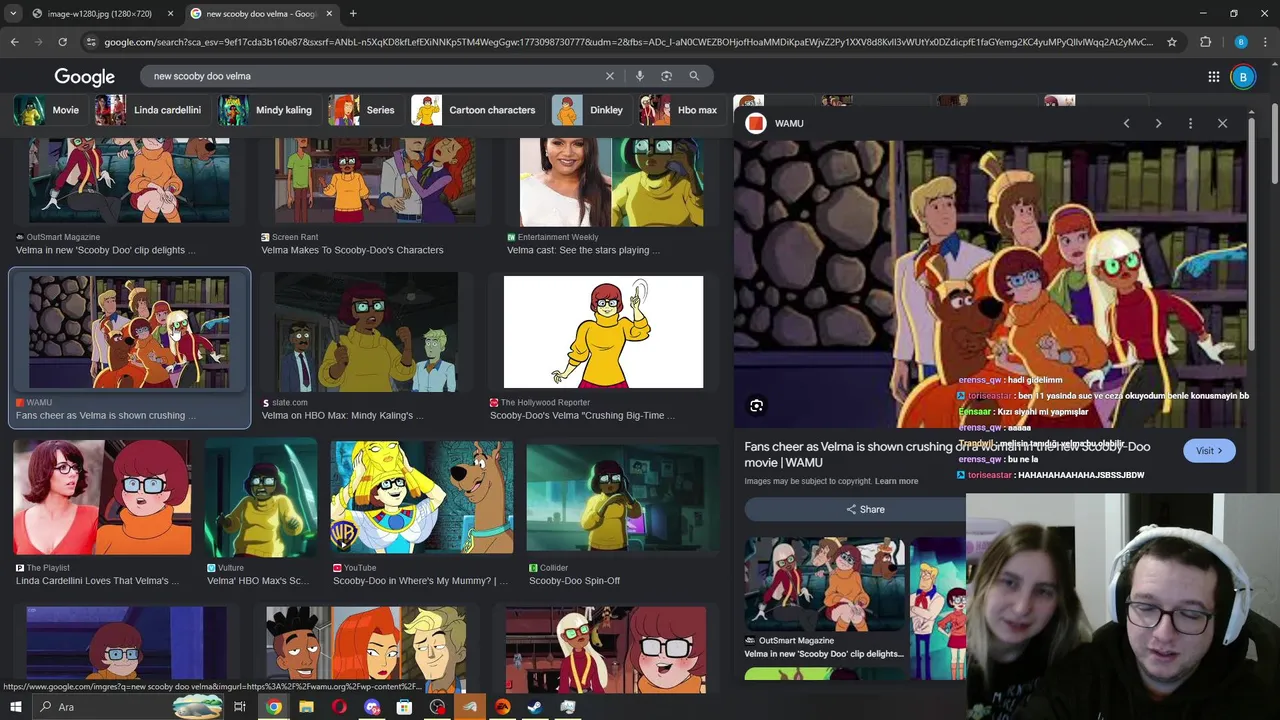The height and width of the screenshot is (720, 1280).
Task: Start voice search with microphone icon
Action: click(639, 76)
